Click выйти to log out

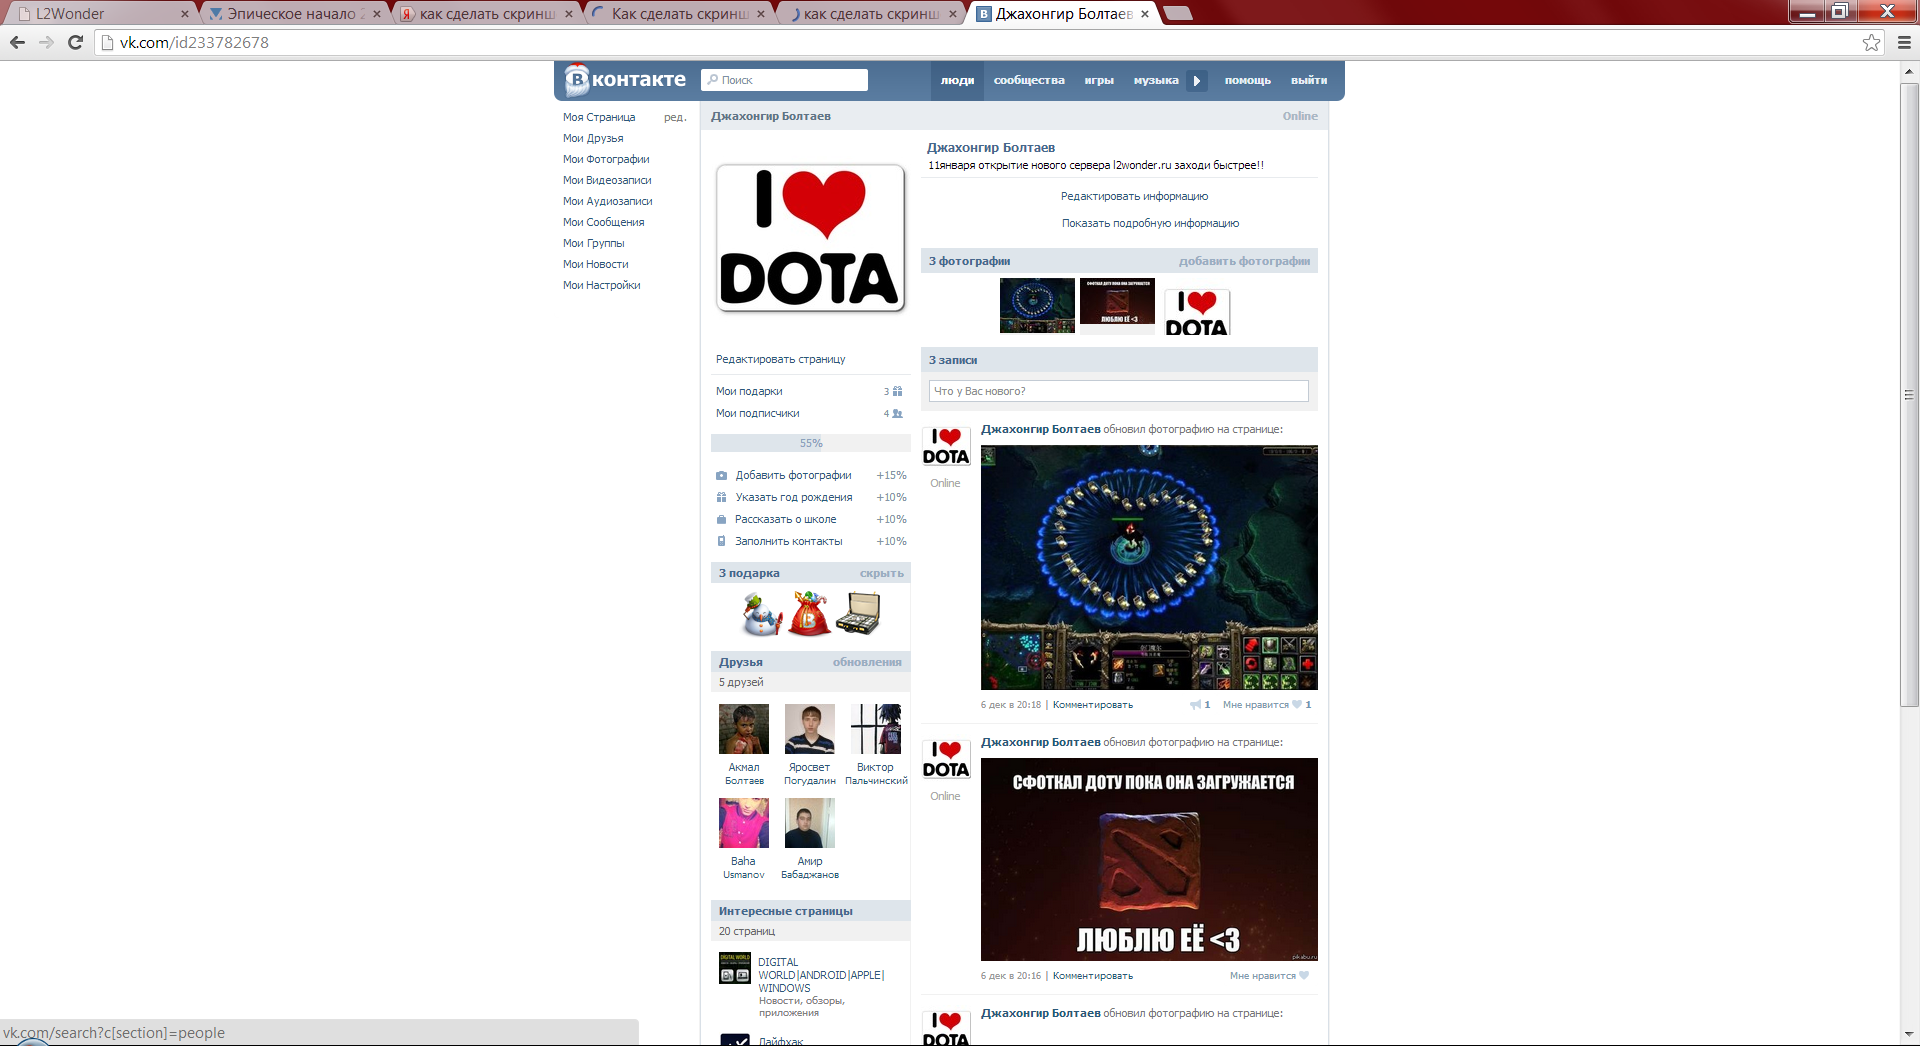1308,81
